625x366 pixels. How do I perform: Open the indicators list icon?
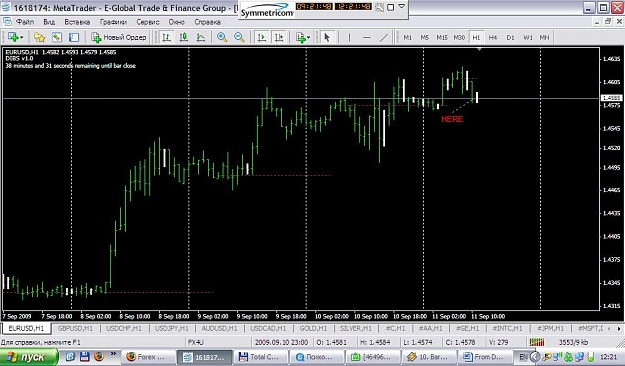pos(301,37)
